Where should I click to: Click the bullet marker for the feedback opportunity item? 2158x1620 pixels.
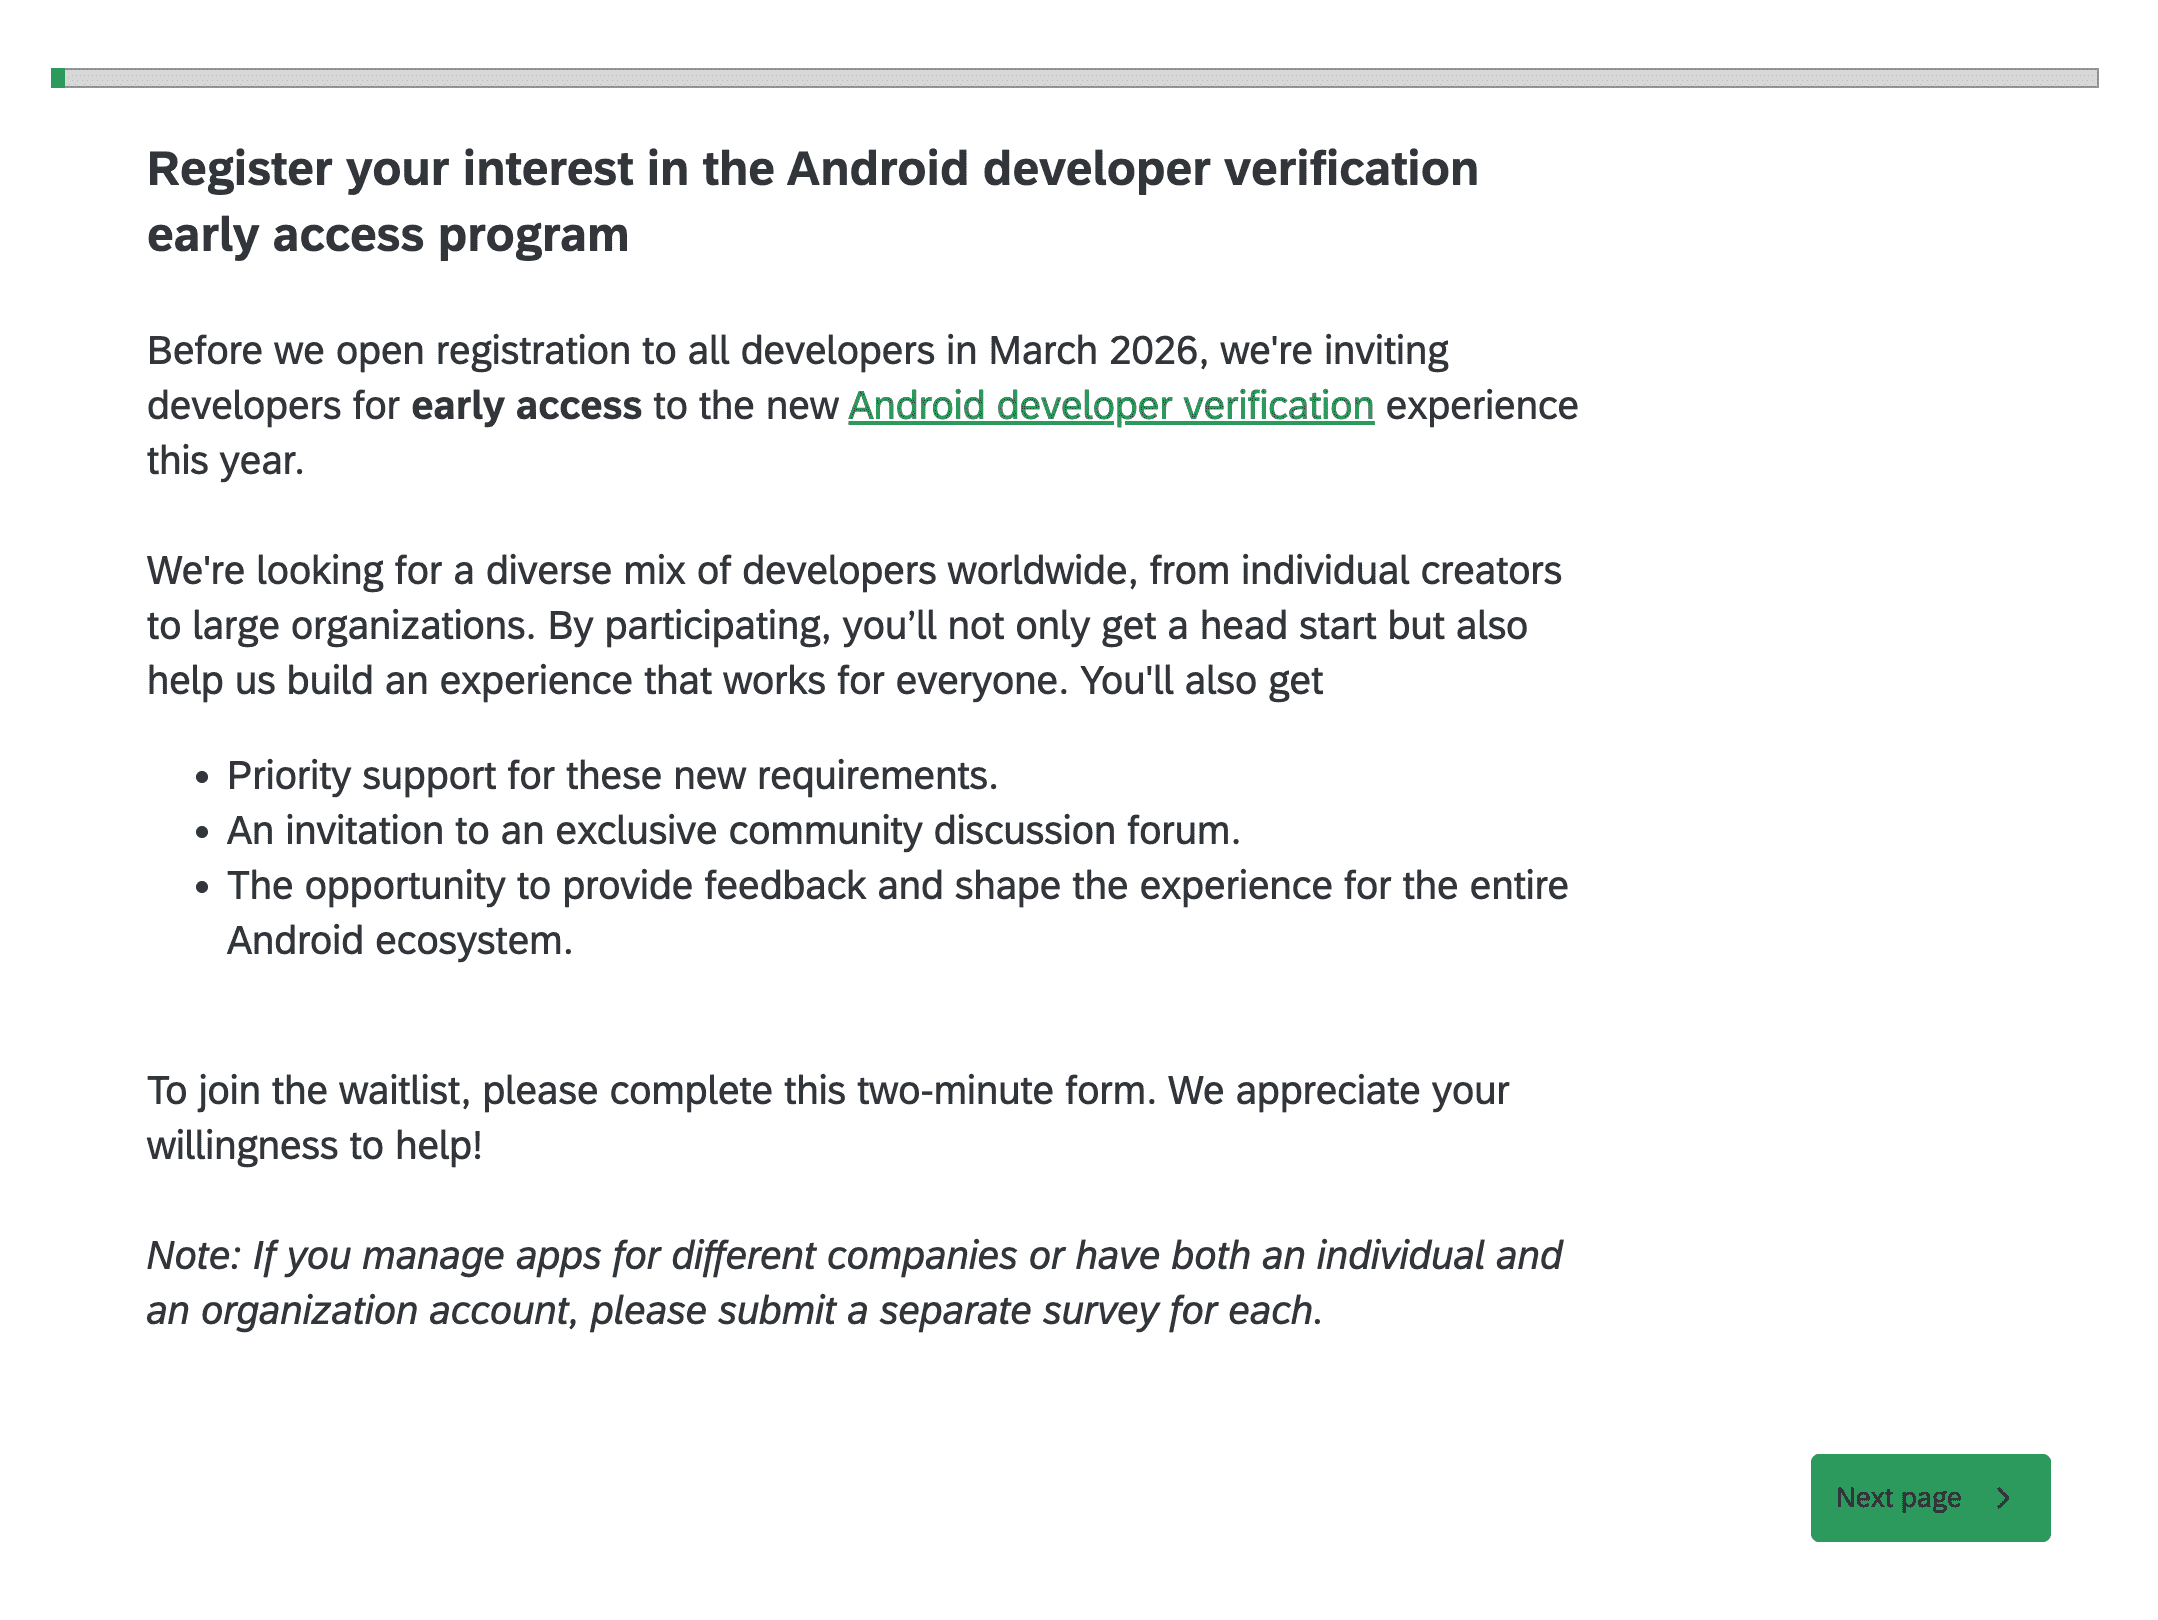click(203, 886)
